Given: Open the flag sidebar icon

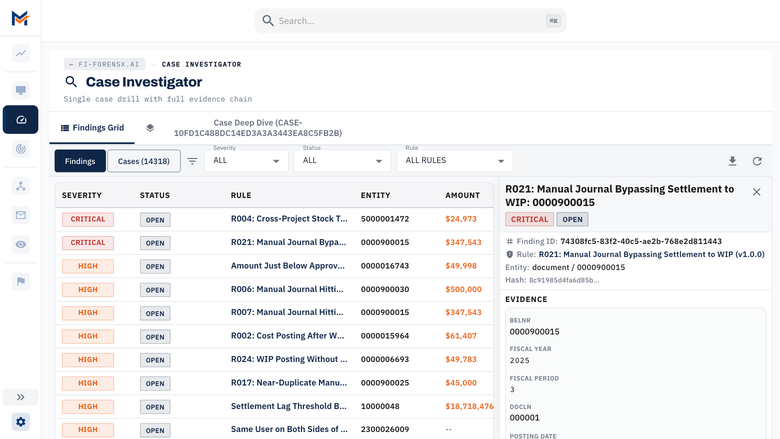Looking at the screenshot, I should 20,281.
